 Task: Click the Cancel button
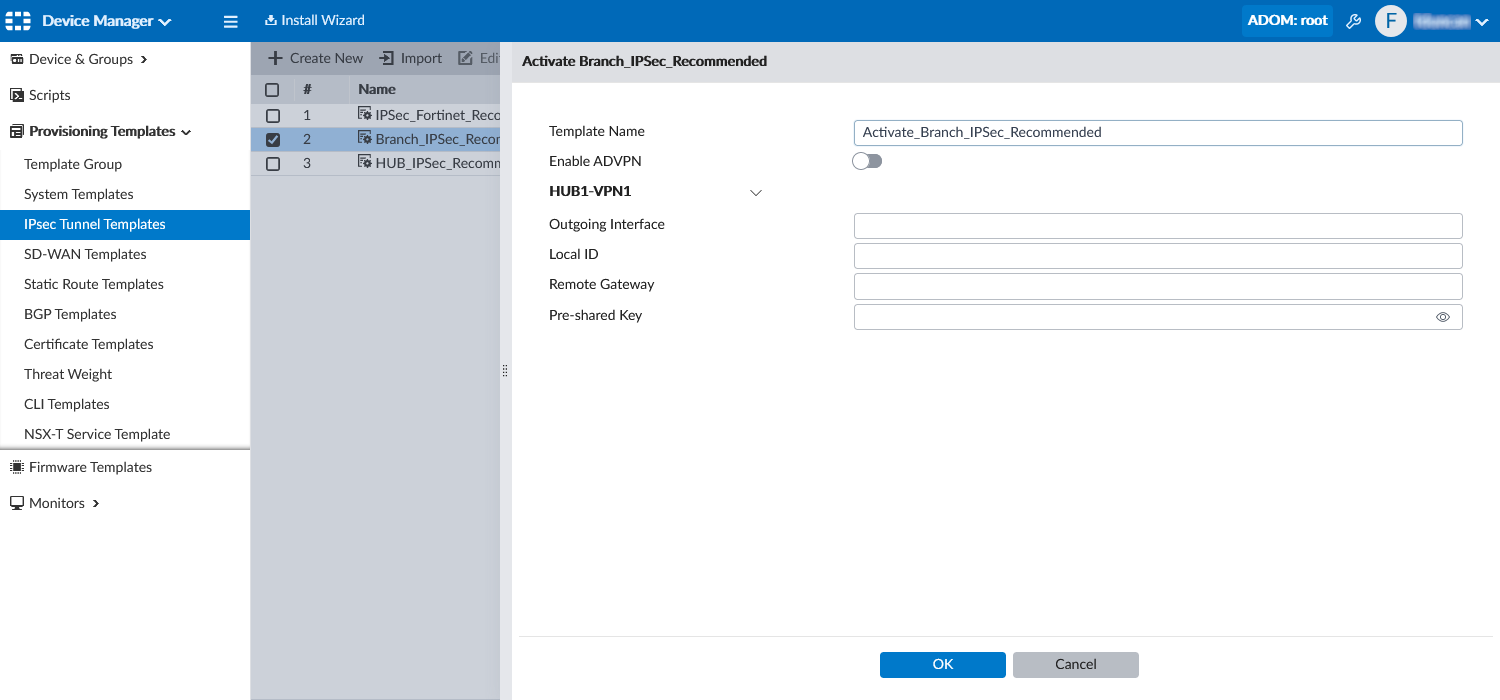1076,664
